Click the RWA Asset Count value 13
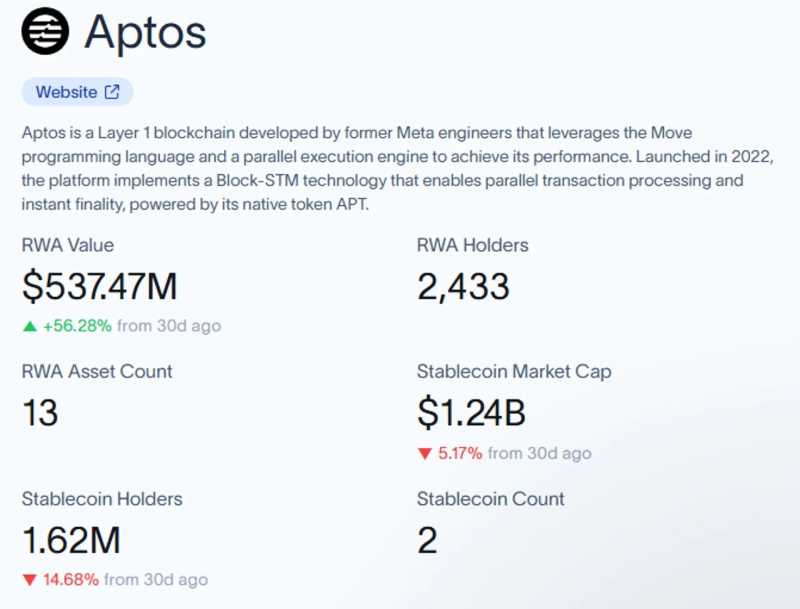The image size is (800, 609). coord(40,413)
